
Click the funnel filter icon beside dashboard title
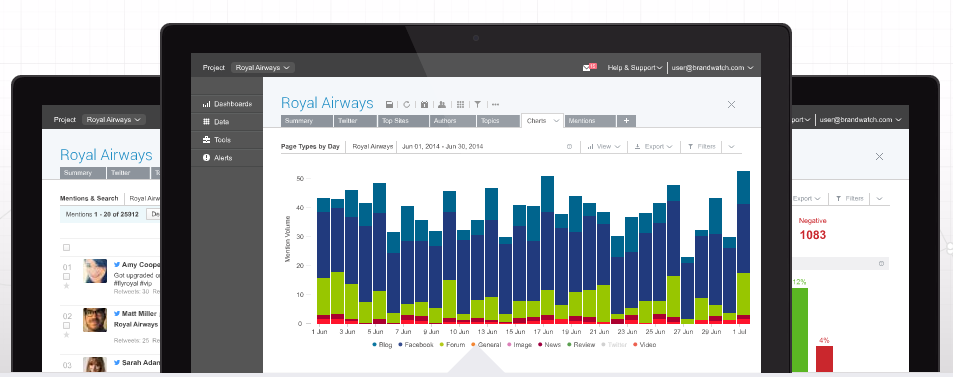click(478, 105)
